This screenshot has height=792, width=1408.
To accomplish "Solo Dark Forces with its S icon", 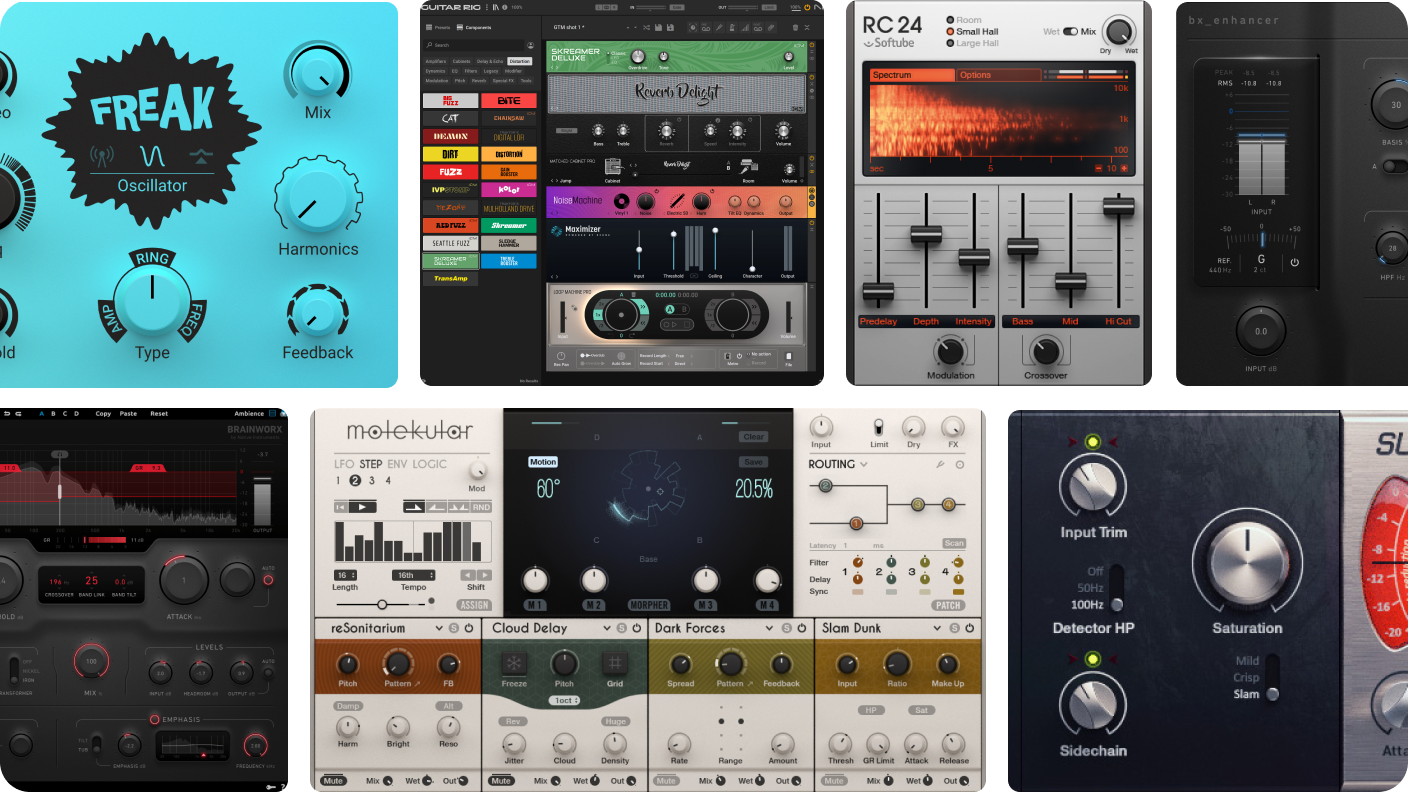I will (787, 628).
